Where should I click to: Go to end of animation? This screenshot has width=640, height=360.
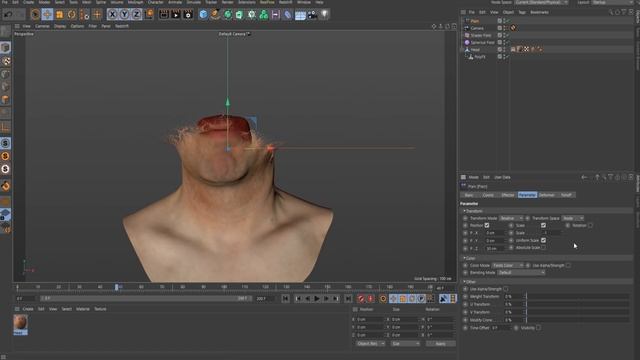click(x=348, y=299)
